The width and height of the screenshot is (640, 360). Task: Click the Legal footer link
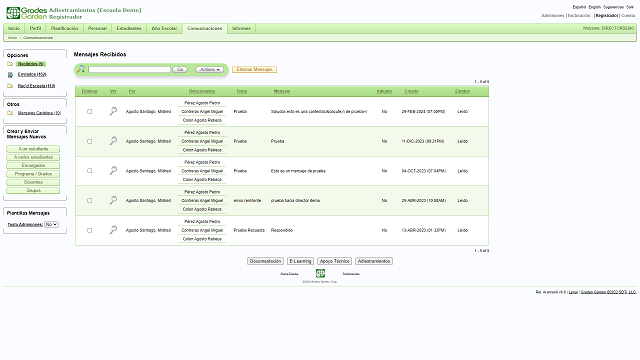(573, 292)
